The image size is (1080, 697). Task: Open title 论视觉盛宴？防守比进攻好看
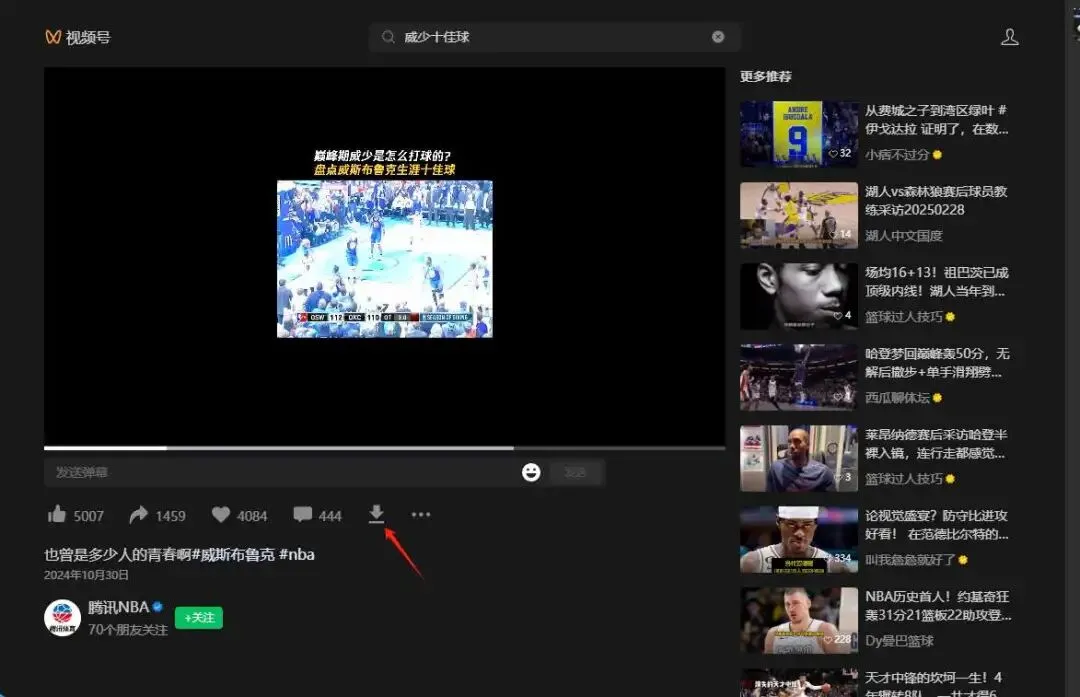point(937,525)
